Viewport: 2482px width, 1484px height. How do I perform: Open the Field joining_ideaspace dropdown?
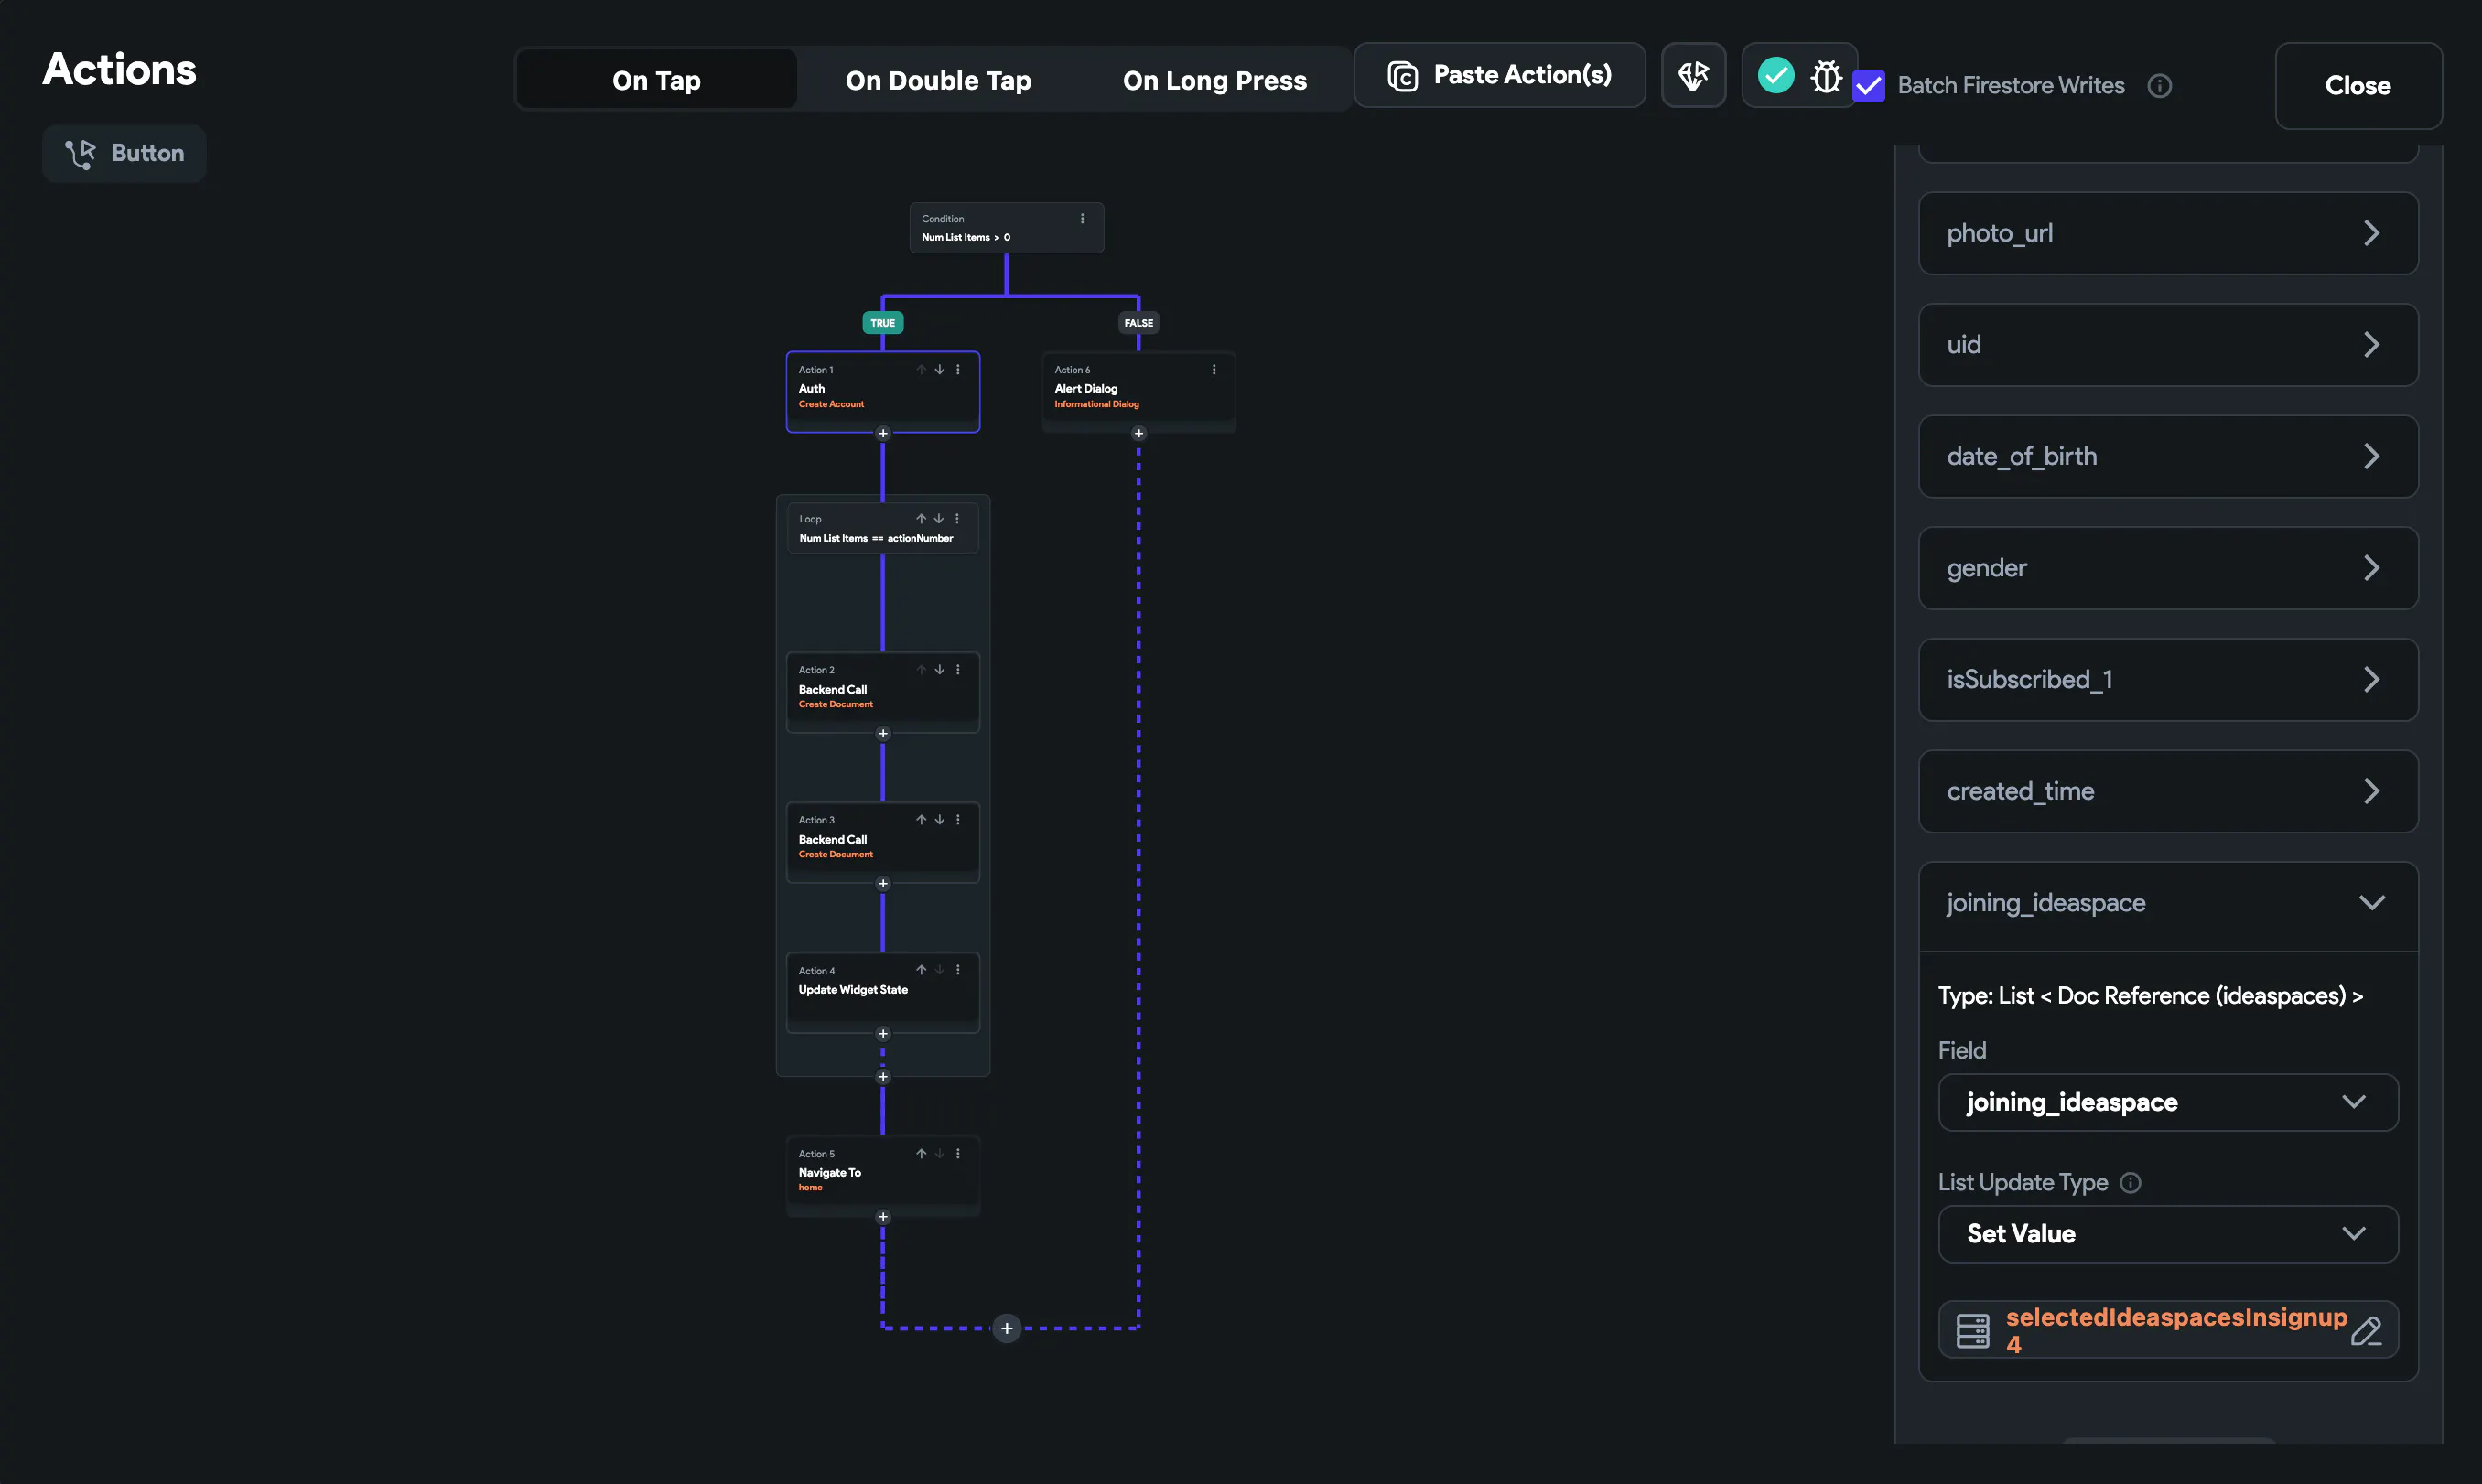pyautogui.click(x=2168, y=1103)
